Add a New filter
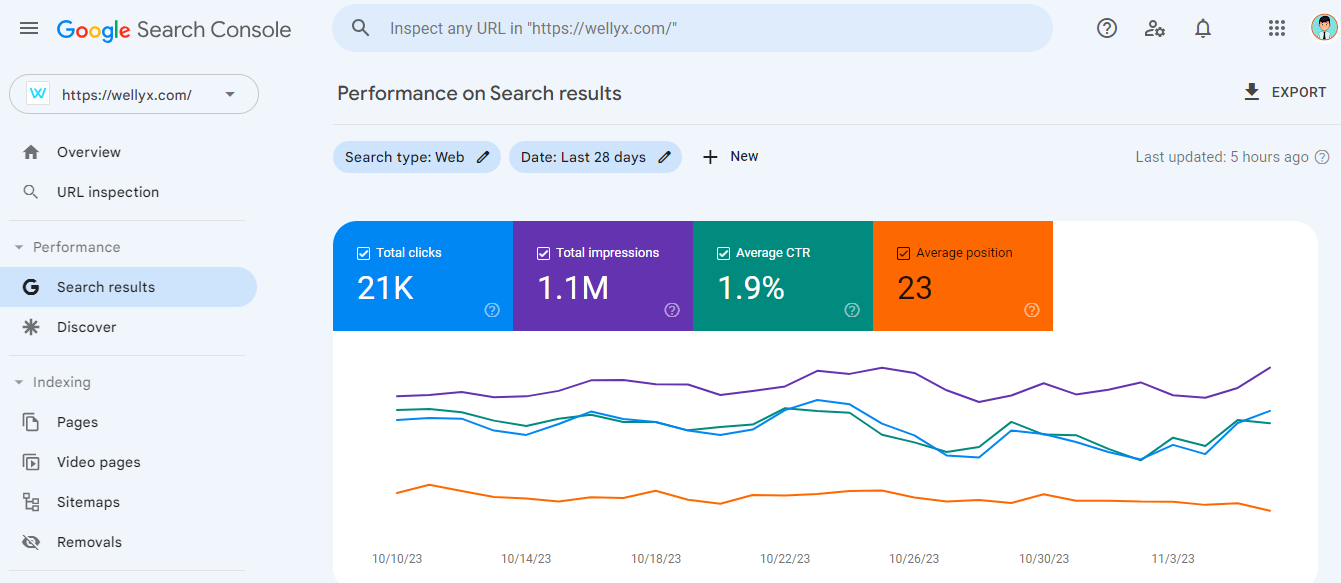The height and width of the screenshot is (583, 1341). (731, 157)
